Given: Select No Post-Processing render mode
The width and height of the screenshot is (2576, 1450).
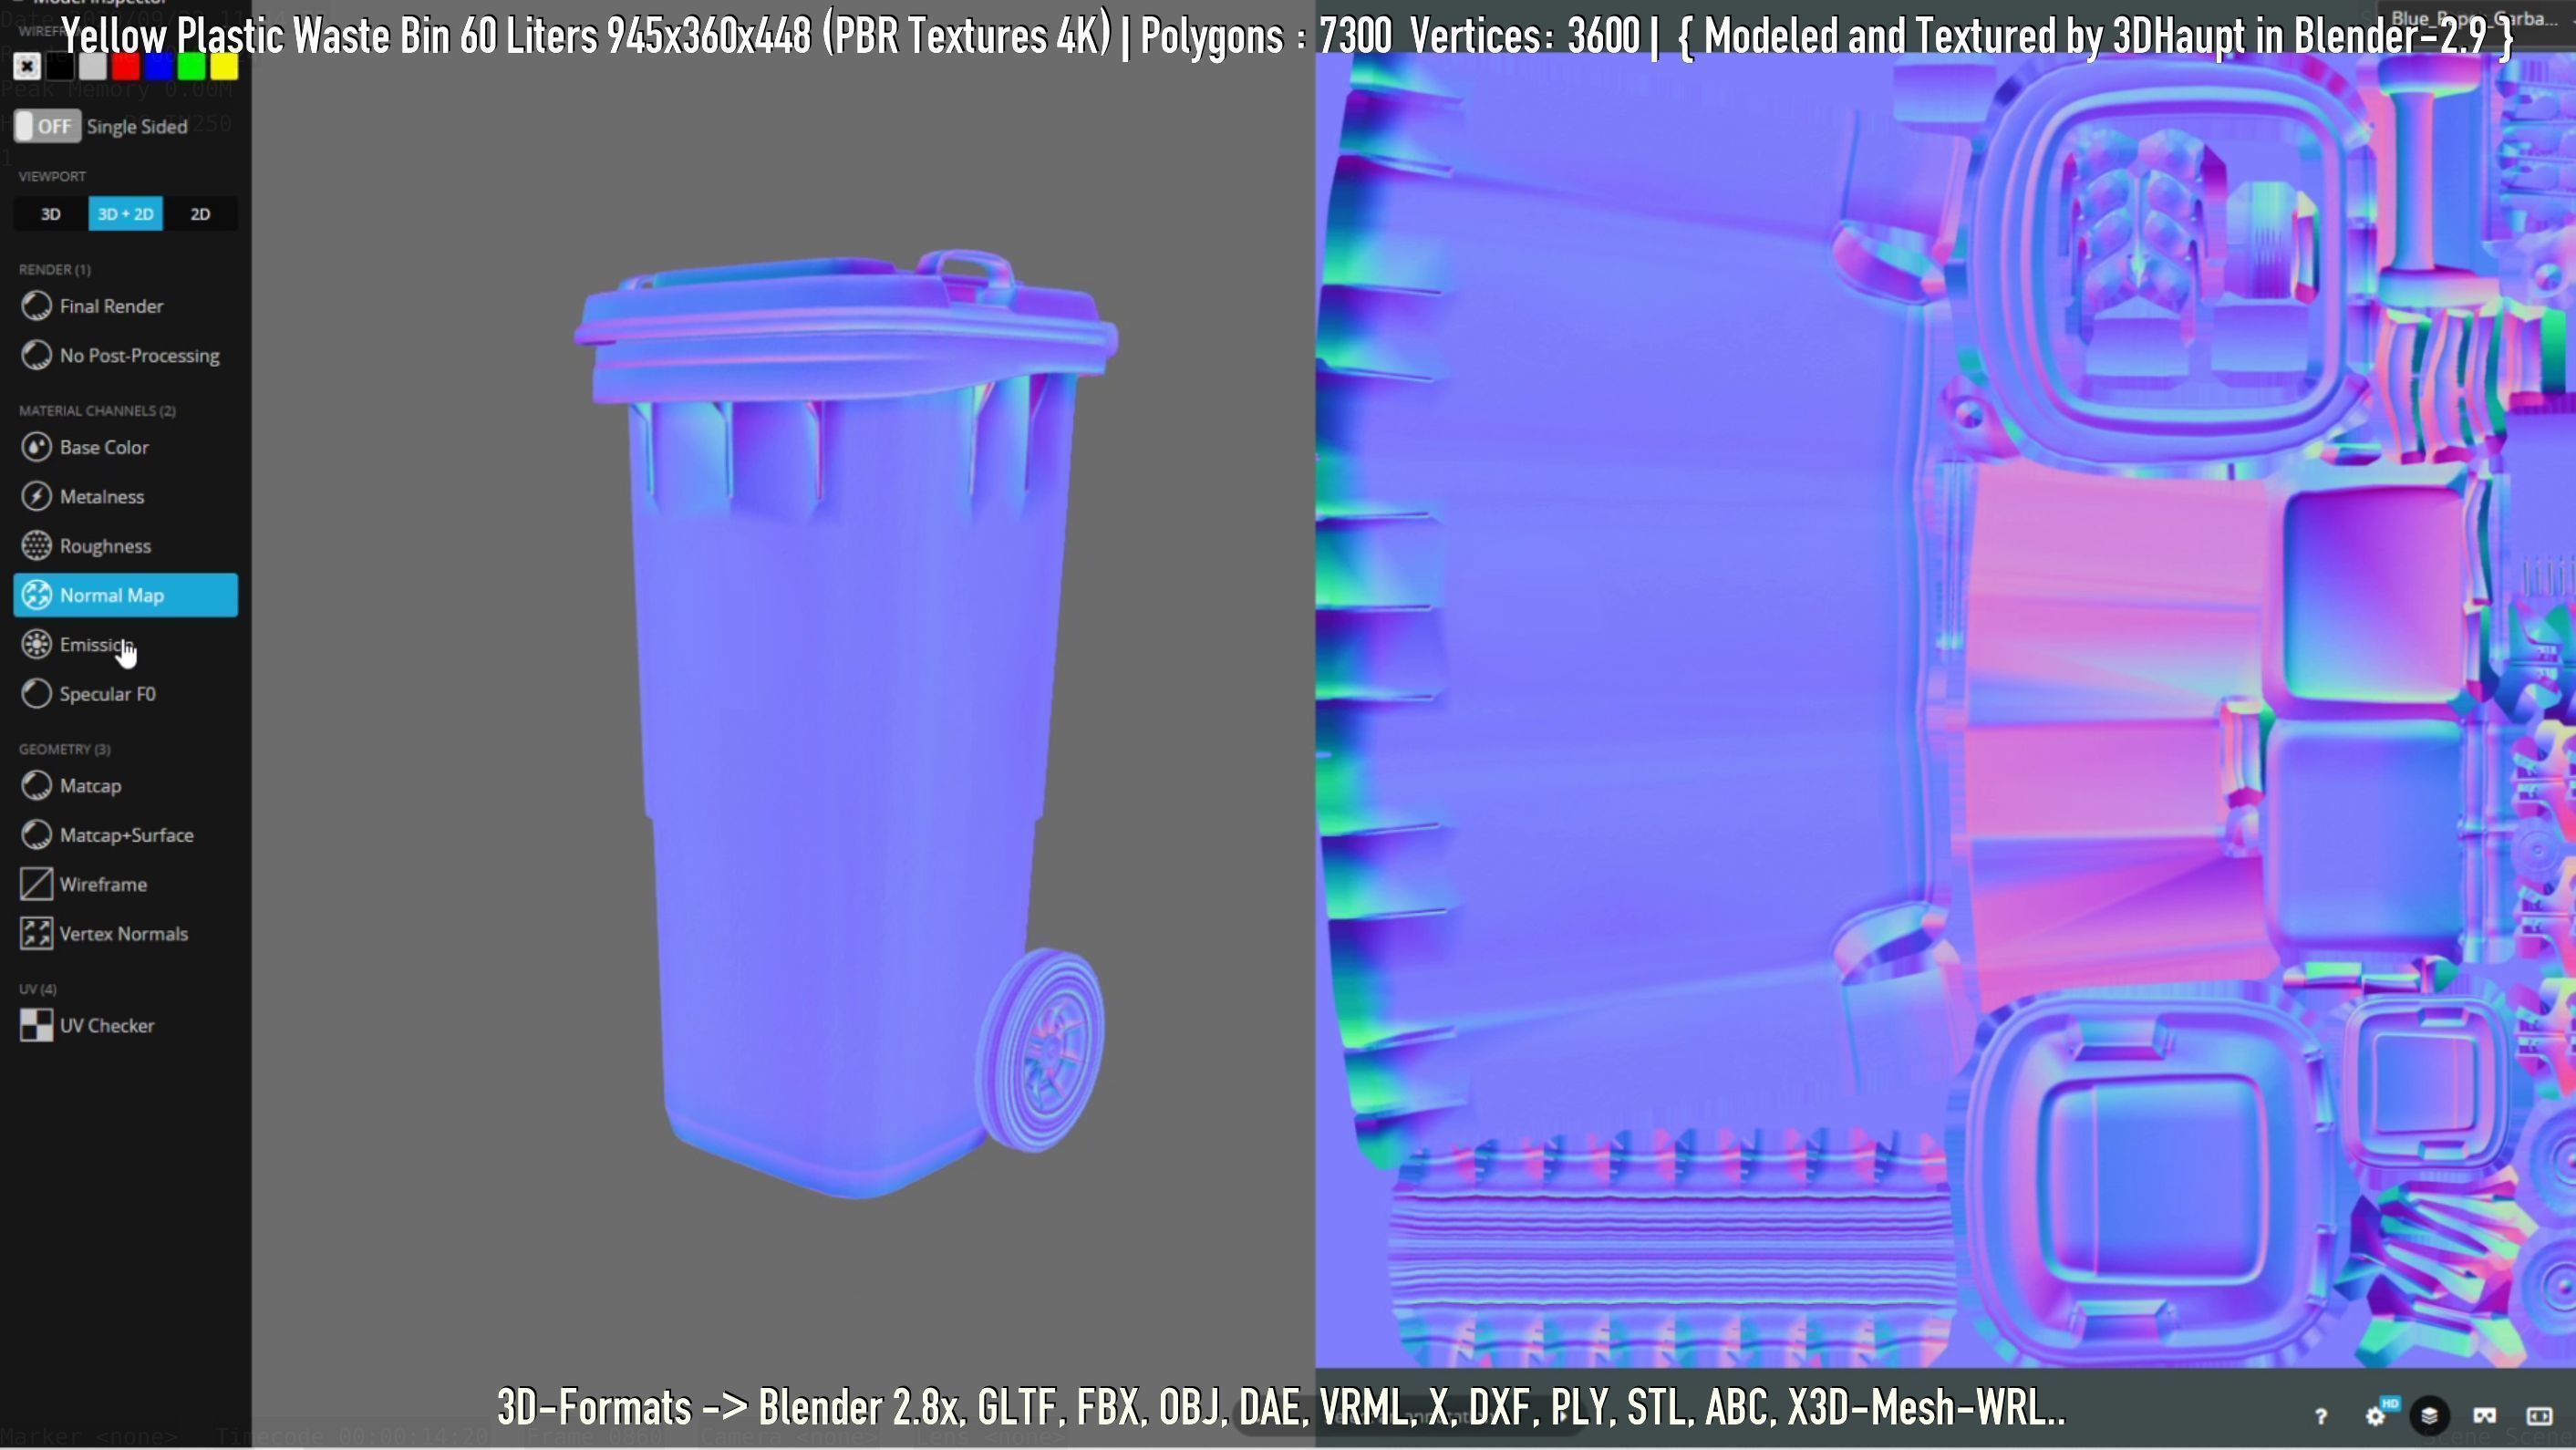Looking at the screenshot, I should tap(126, 356).
